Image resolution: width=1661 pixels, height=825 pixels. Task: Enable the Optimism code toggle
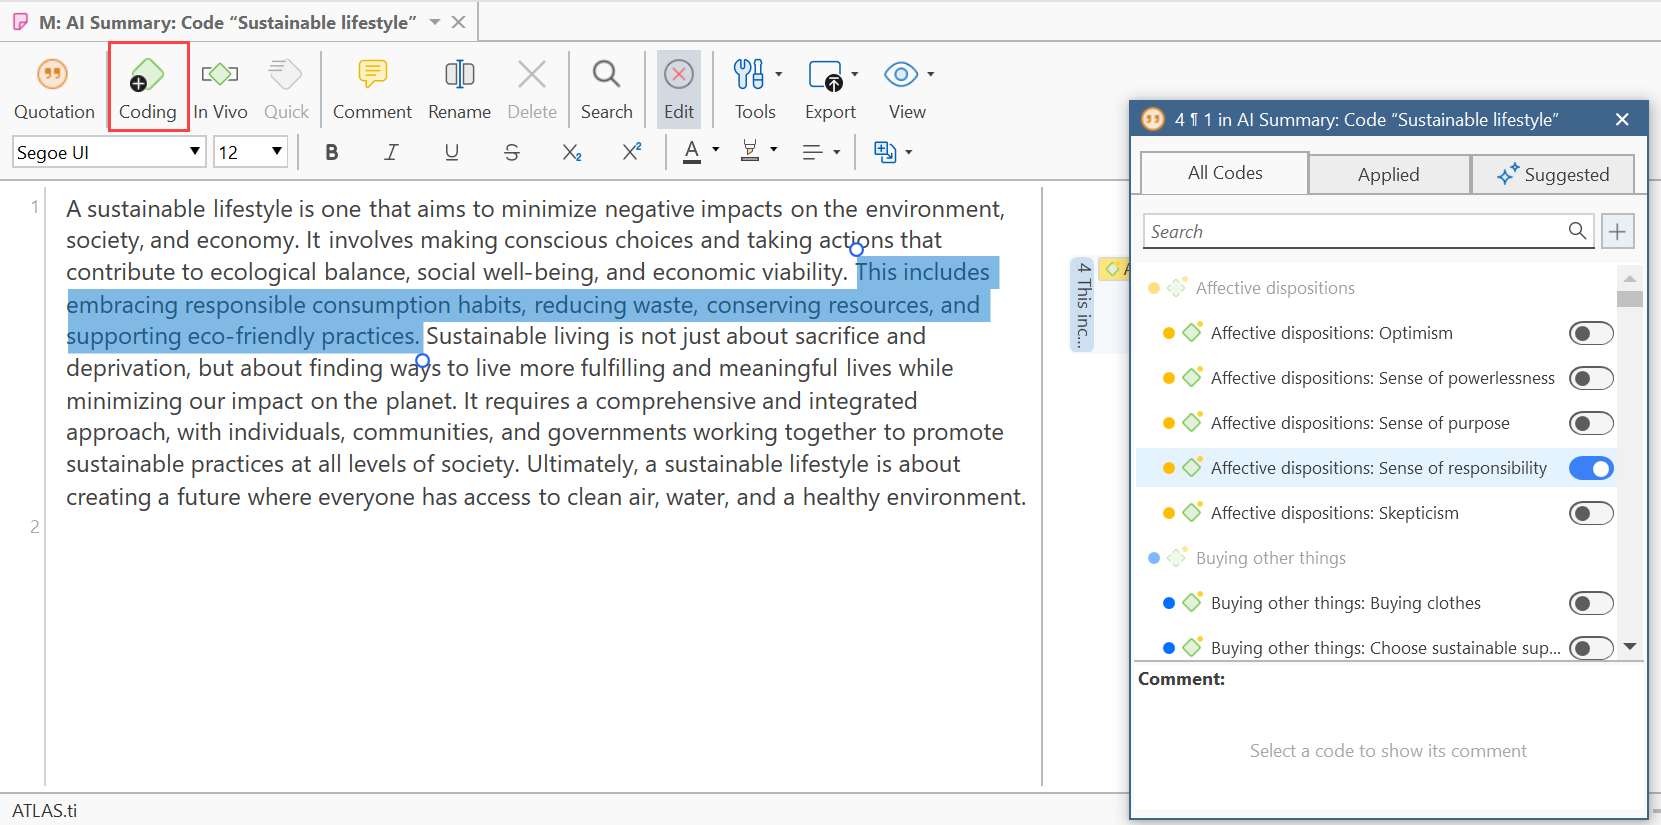point(1590,333)
